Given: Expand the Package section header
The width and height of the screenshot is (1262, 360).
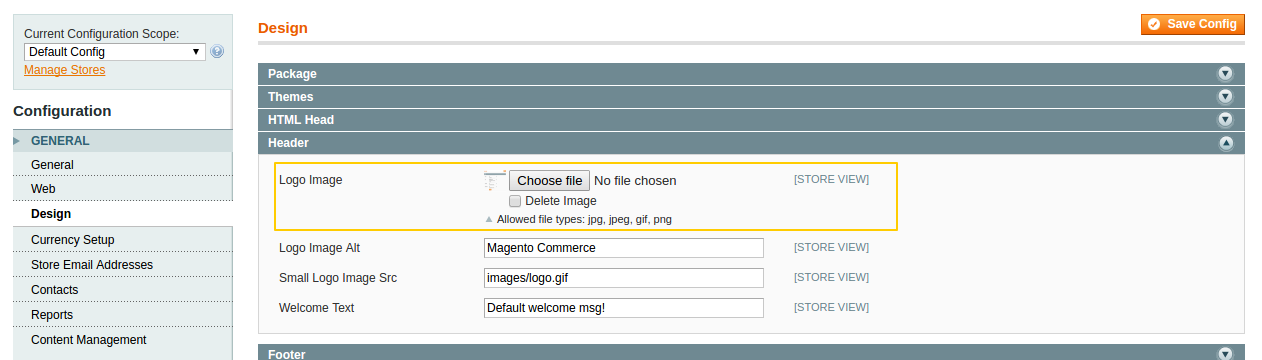Looking at the screenshot, I should (751, 74).
